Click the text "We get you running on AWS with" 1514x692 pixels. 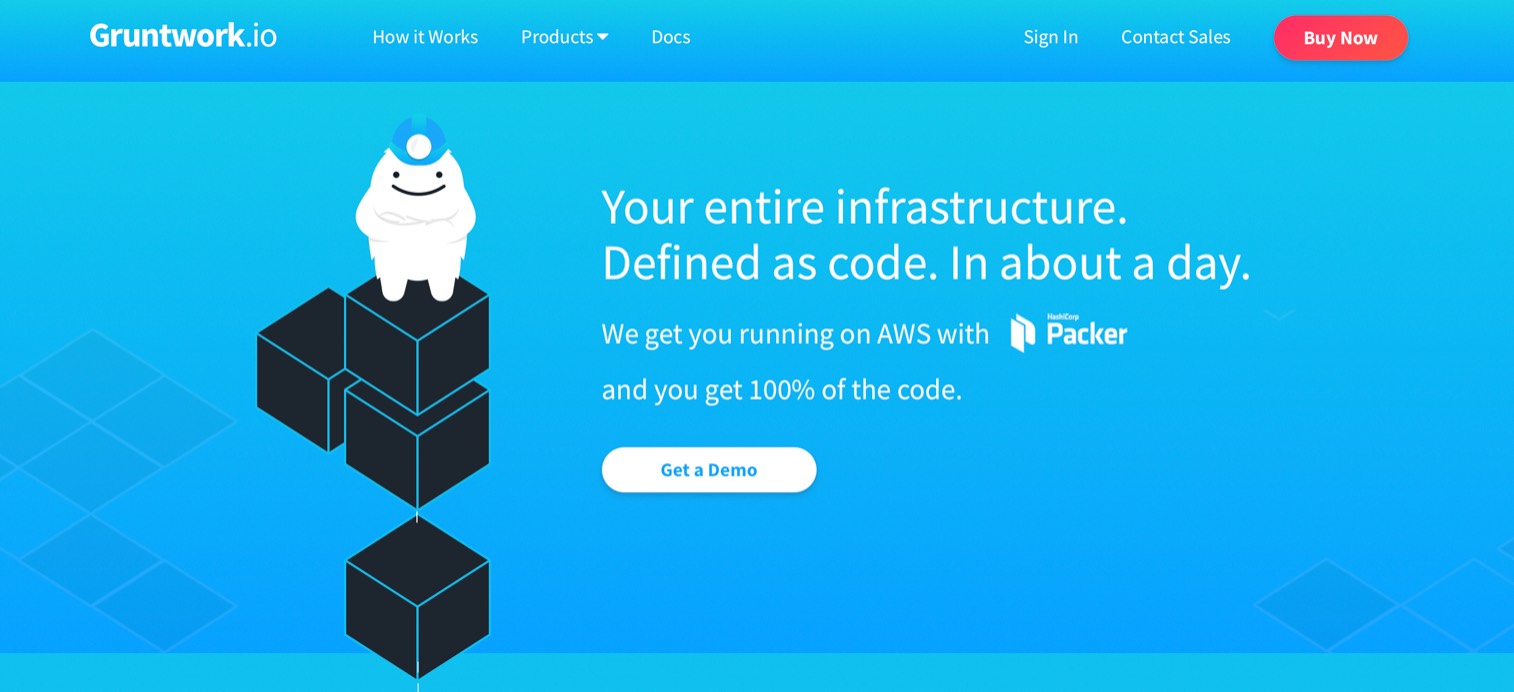coord(795,334)
